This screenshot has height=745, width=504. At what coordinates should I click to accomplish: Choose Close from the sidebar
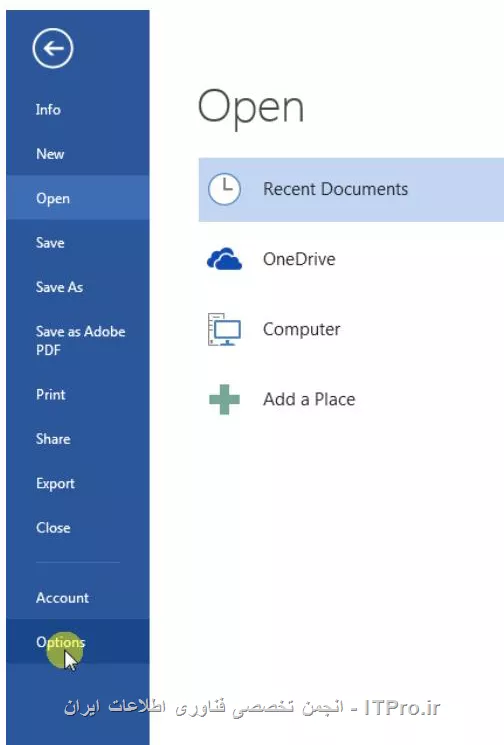78,527
